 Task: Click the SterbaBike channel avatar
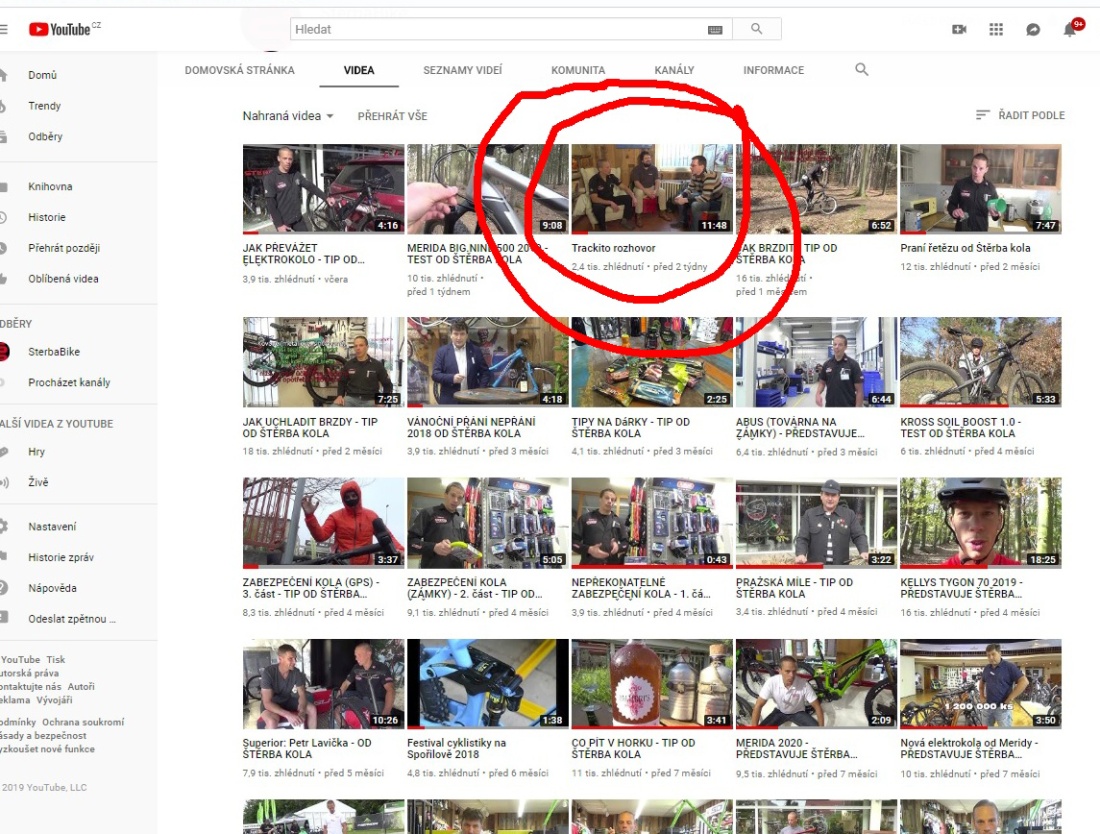click(x=4, y=351)
